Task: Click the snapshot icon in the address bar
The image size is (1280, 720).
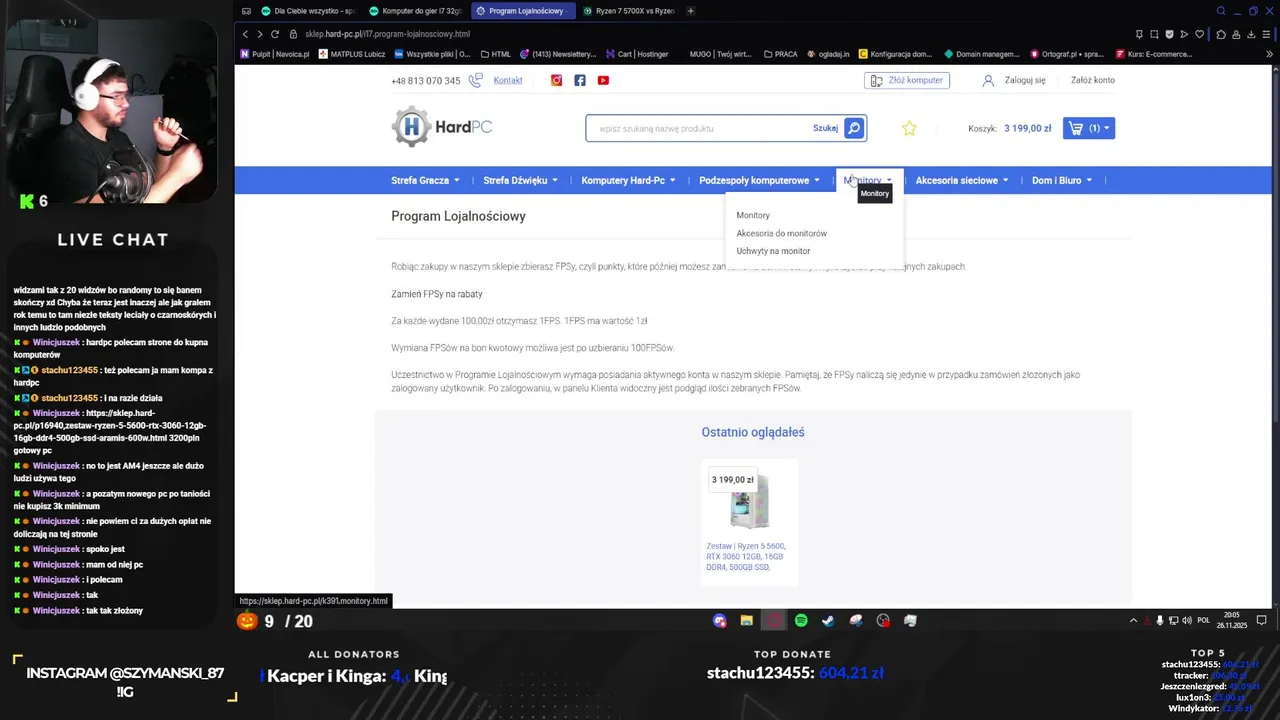Action: tap(1154, 34)
